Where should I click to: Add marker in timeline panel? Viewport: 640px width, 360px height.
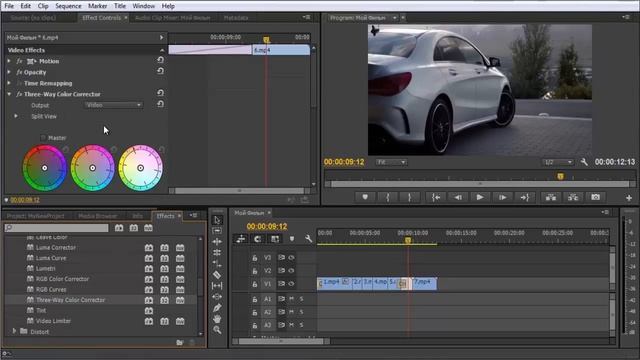tap(292, 239)
